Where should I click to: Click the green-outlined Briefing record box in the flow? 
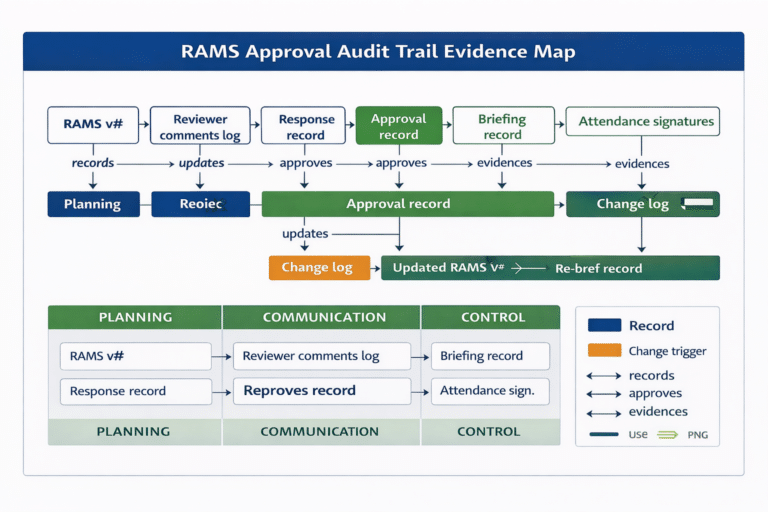(504, 125)
